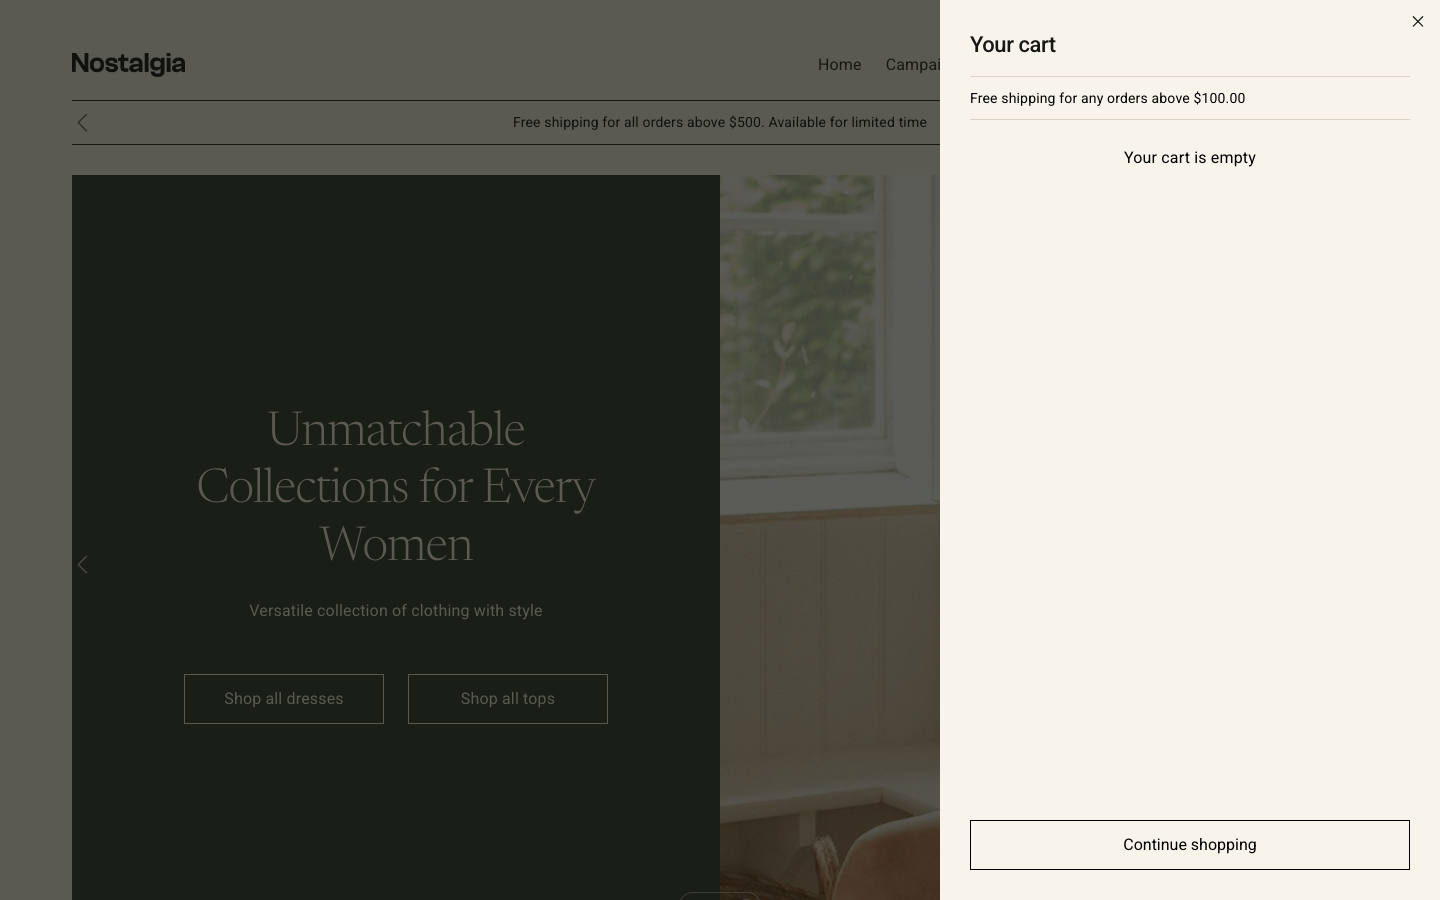Go to the Home menu item
1440x900 pixels.
click(839, 65)
